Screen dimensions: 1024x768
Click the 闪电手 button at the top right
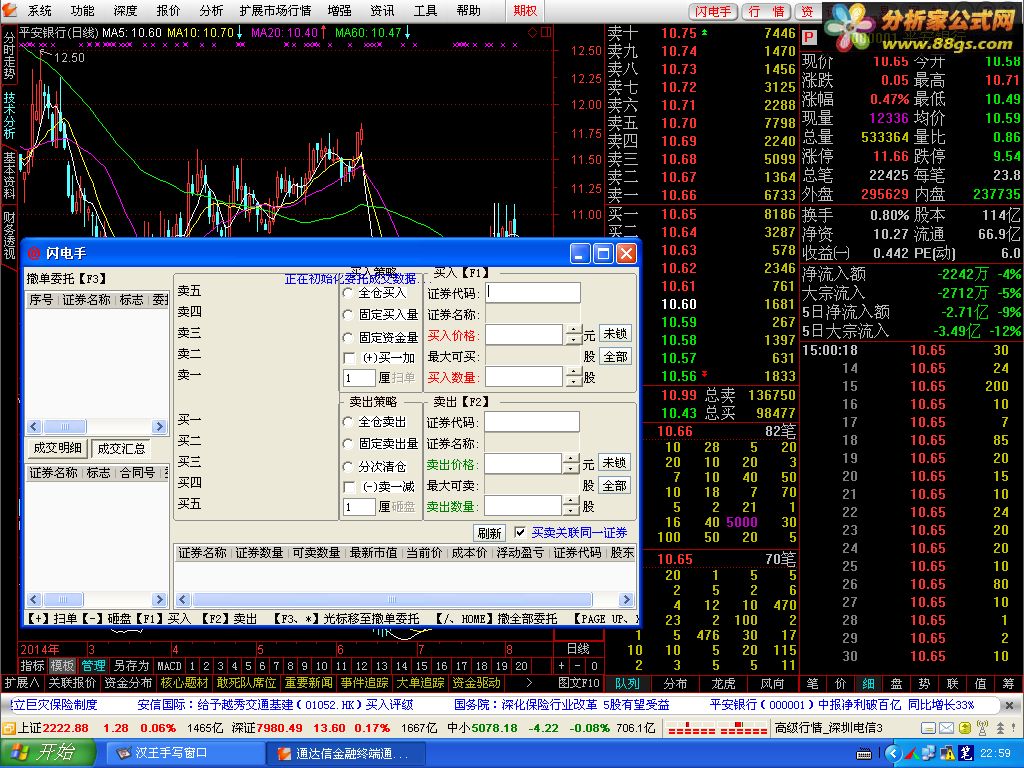[x=713, y=12]
